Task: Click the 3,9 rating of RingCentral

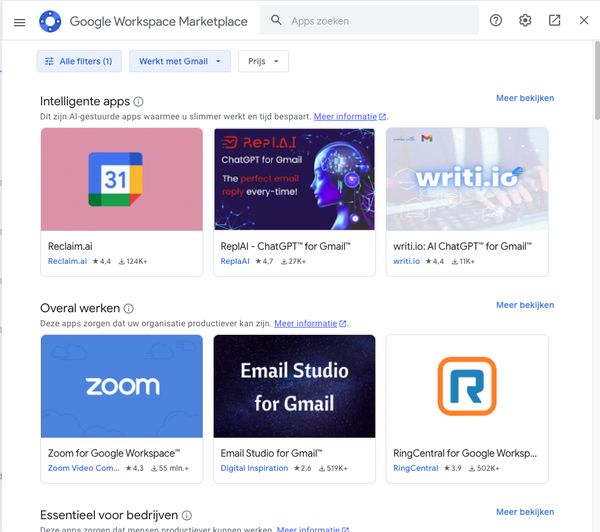Action: 452,468
